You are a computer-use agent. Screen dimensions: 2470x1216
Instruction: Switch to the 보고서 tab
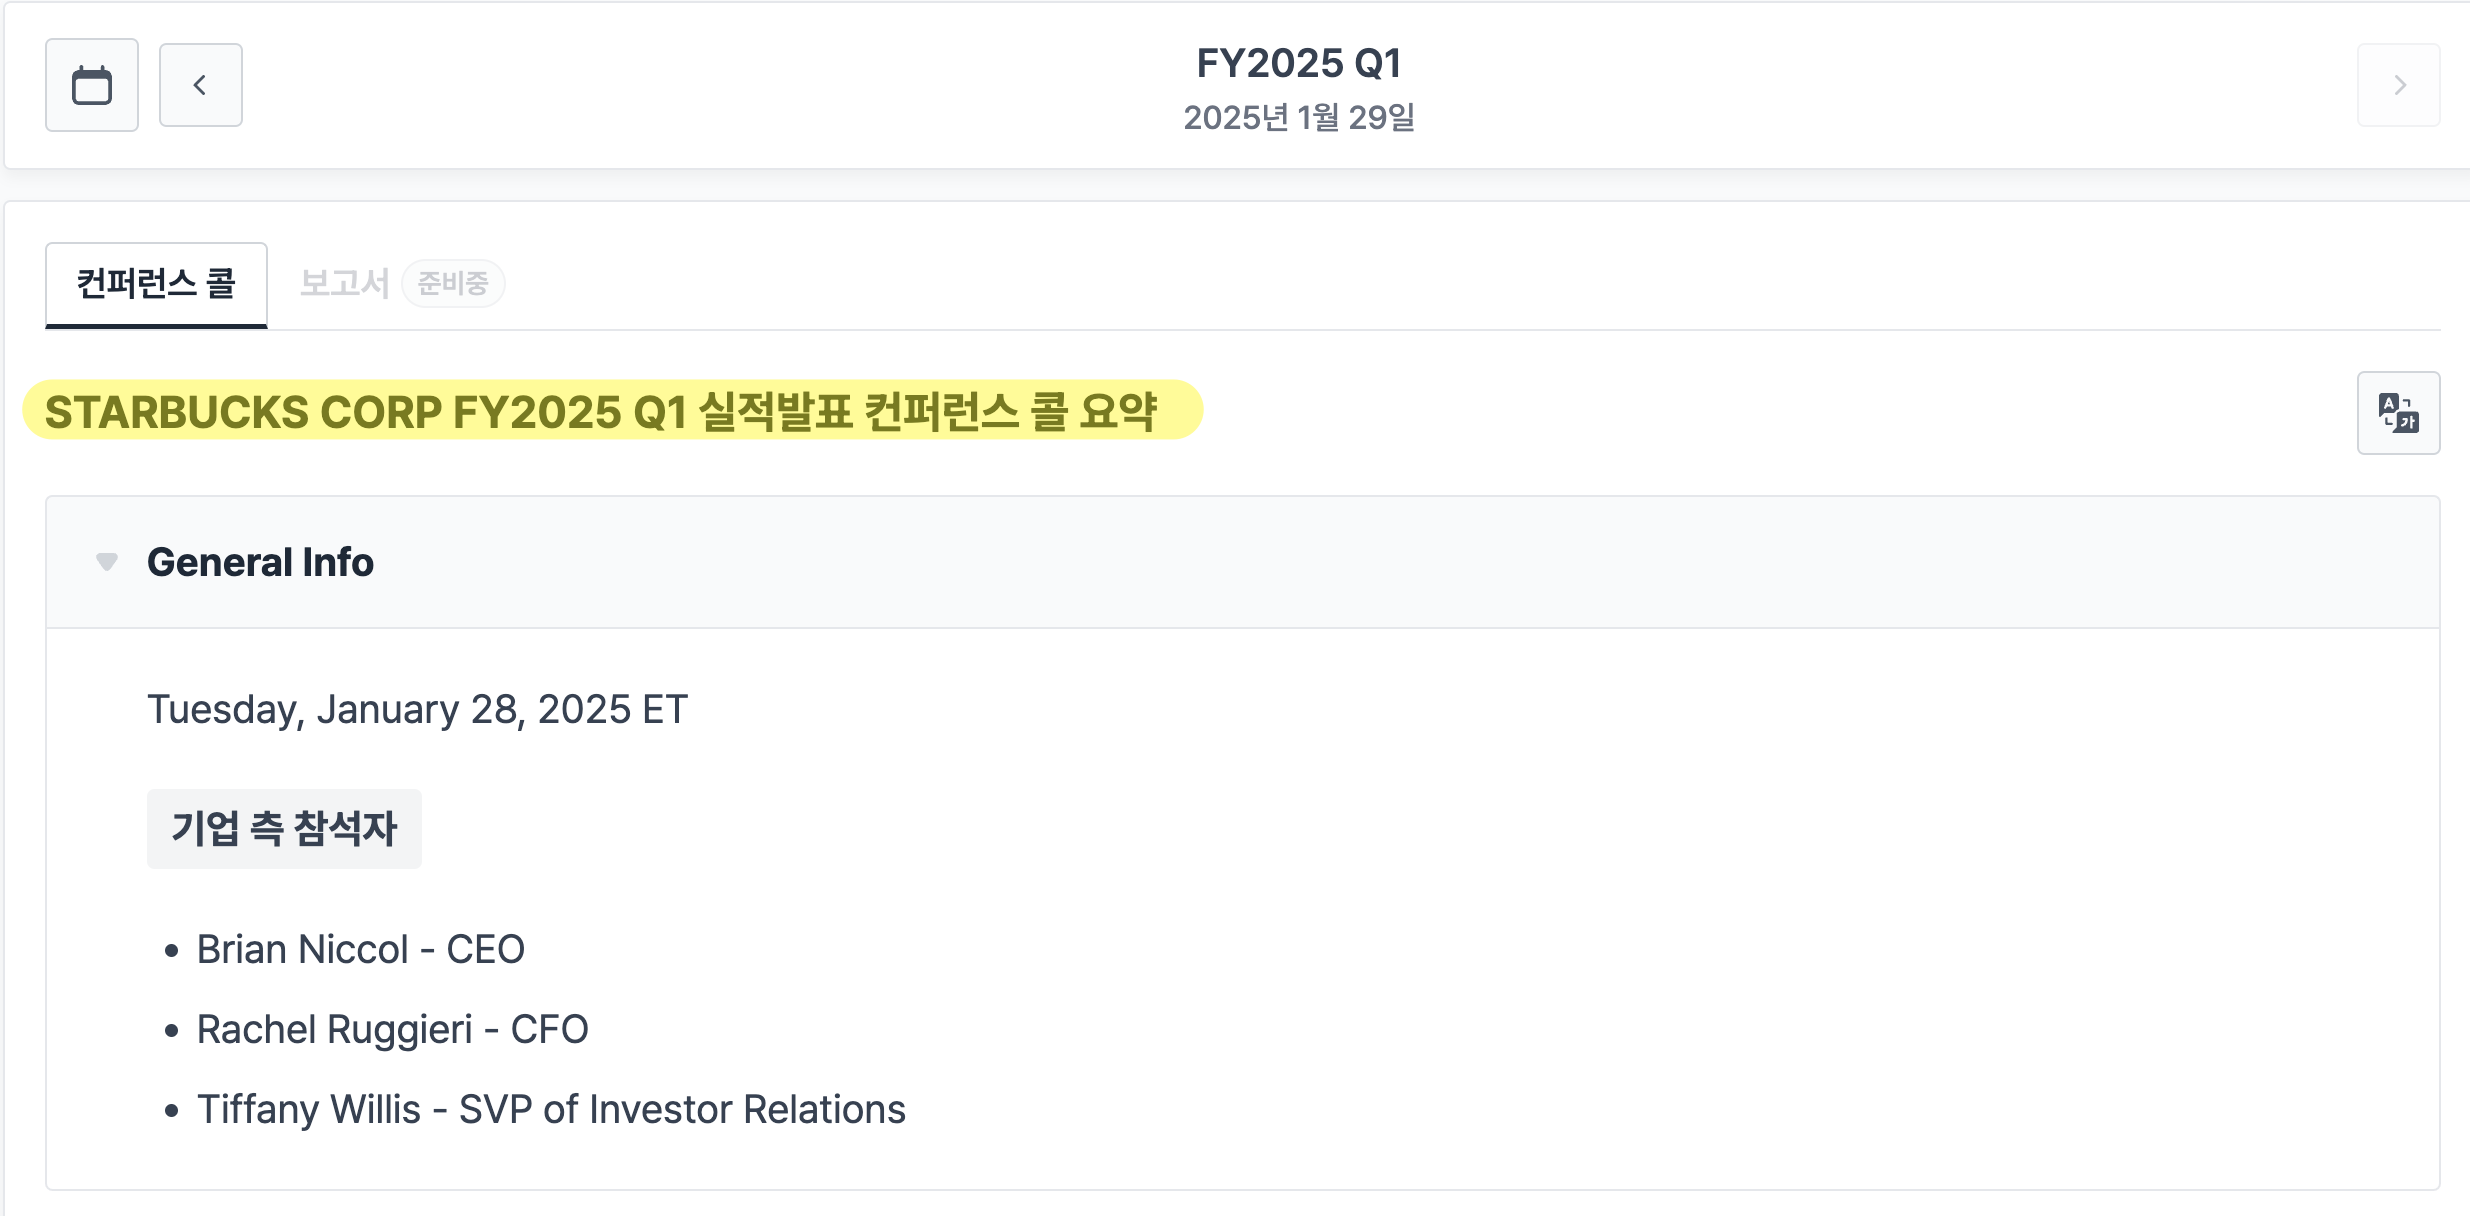coord(344,284)
